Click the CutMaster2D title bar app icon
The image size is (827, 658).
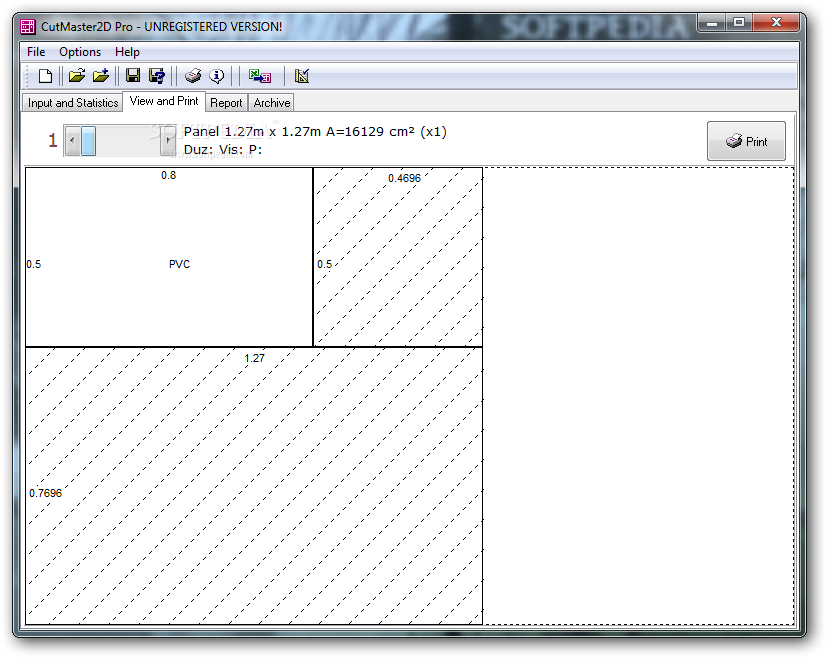click(x=27, y=26)
